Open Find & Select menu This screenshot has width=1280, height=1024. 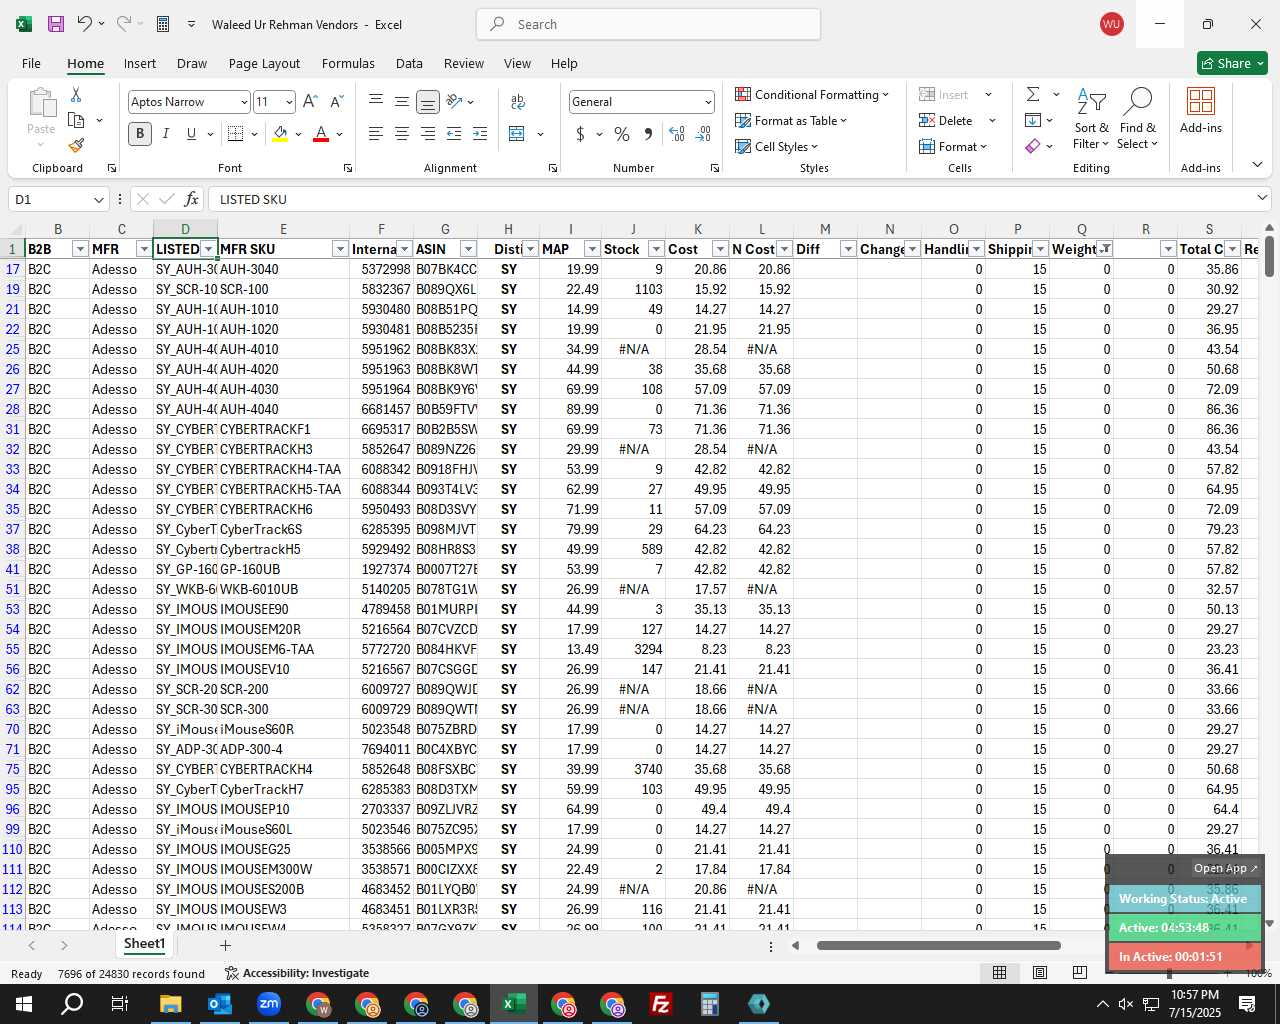(x=1138, y=119)
